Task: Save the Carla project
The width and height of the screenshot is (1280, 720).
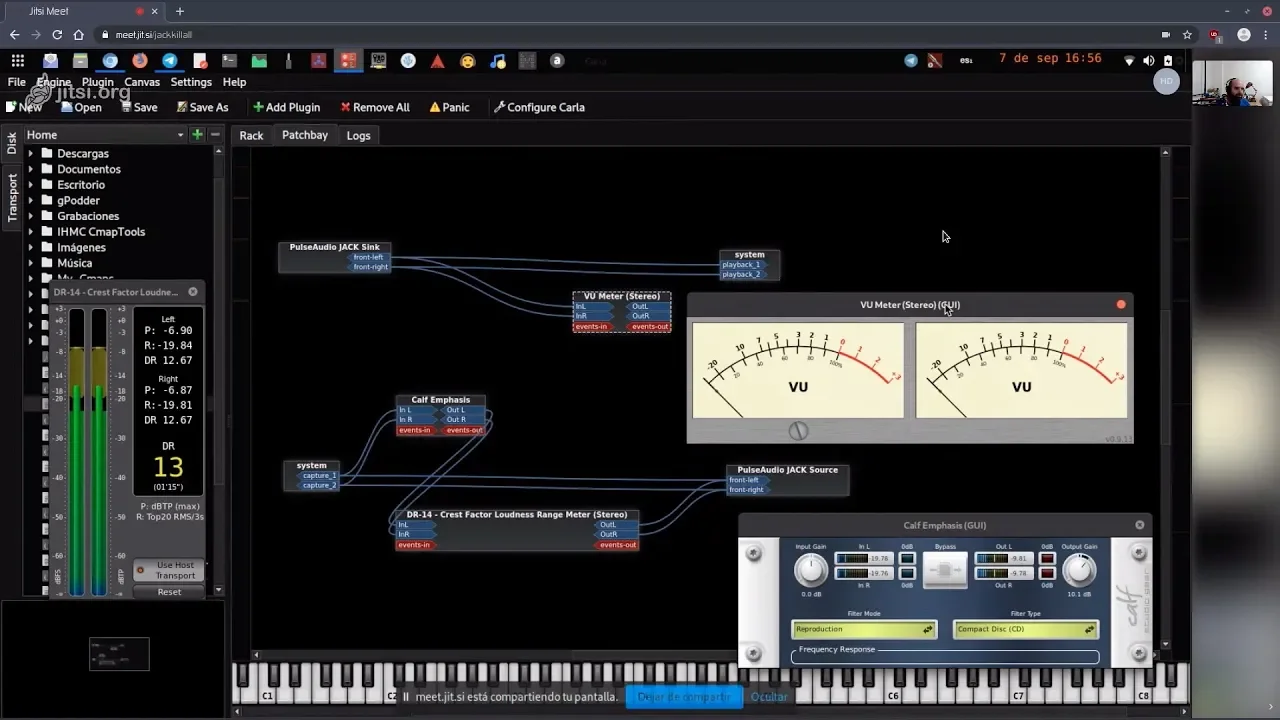Action: [138, 107]
